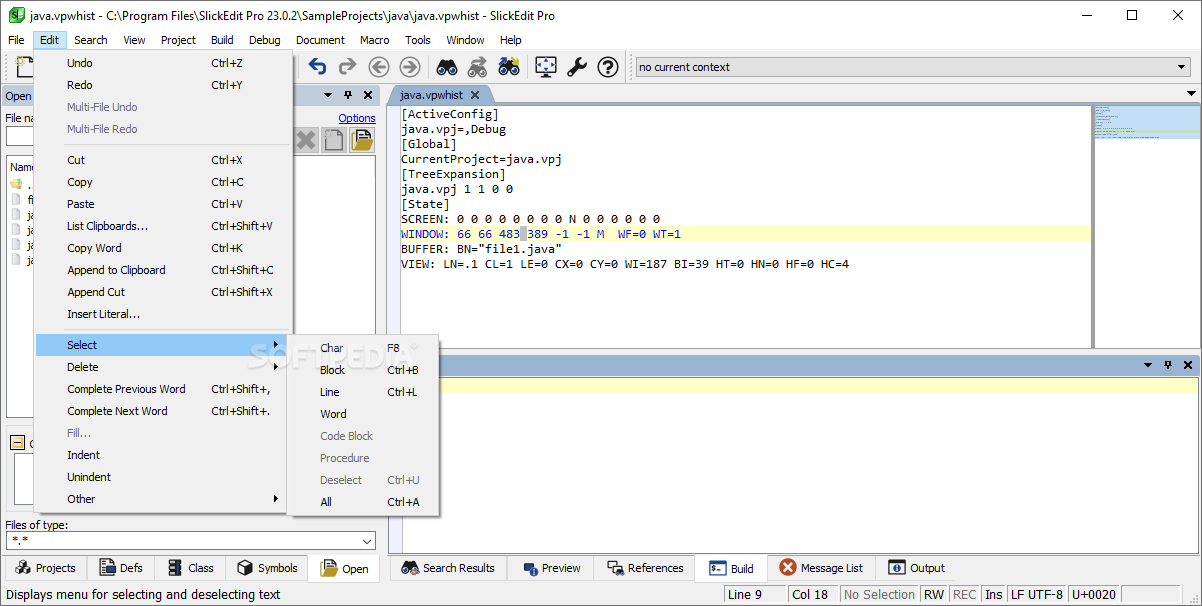The image size is (1202, 606).
Task: Switch to the Projects tab
Action: tap(45, 568)
